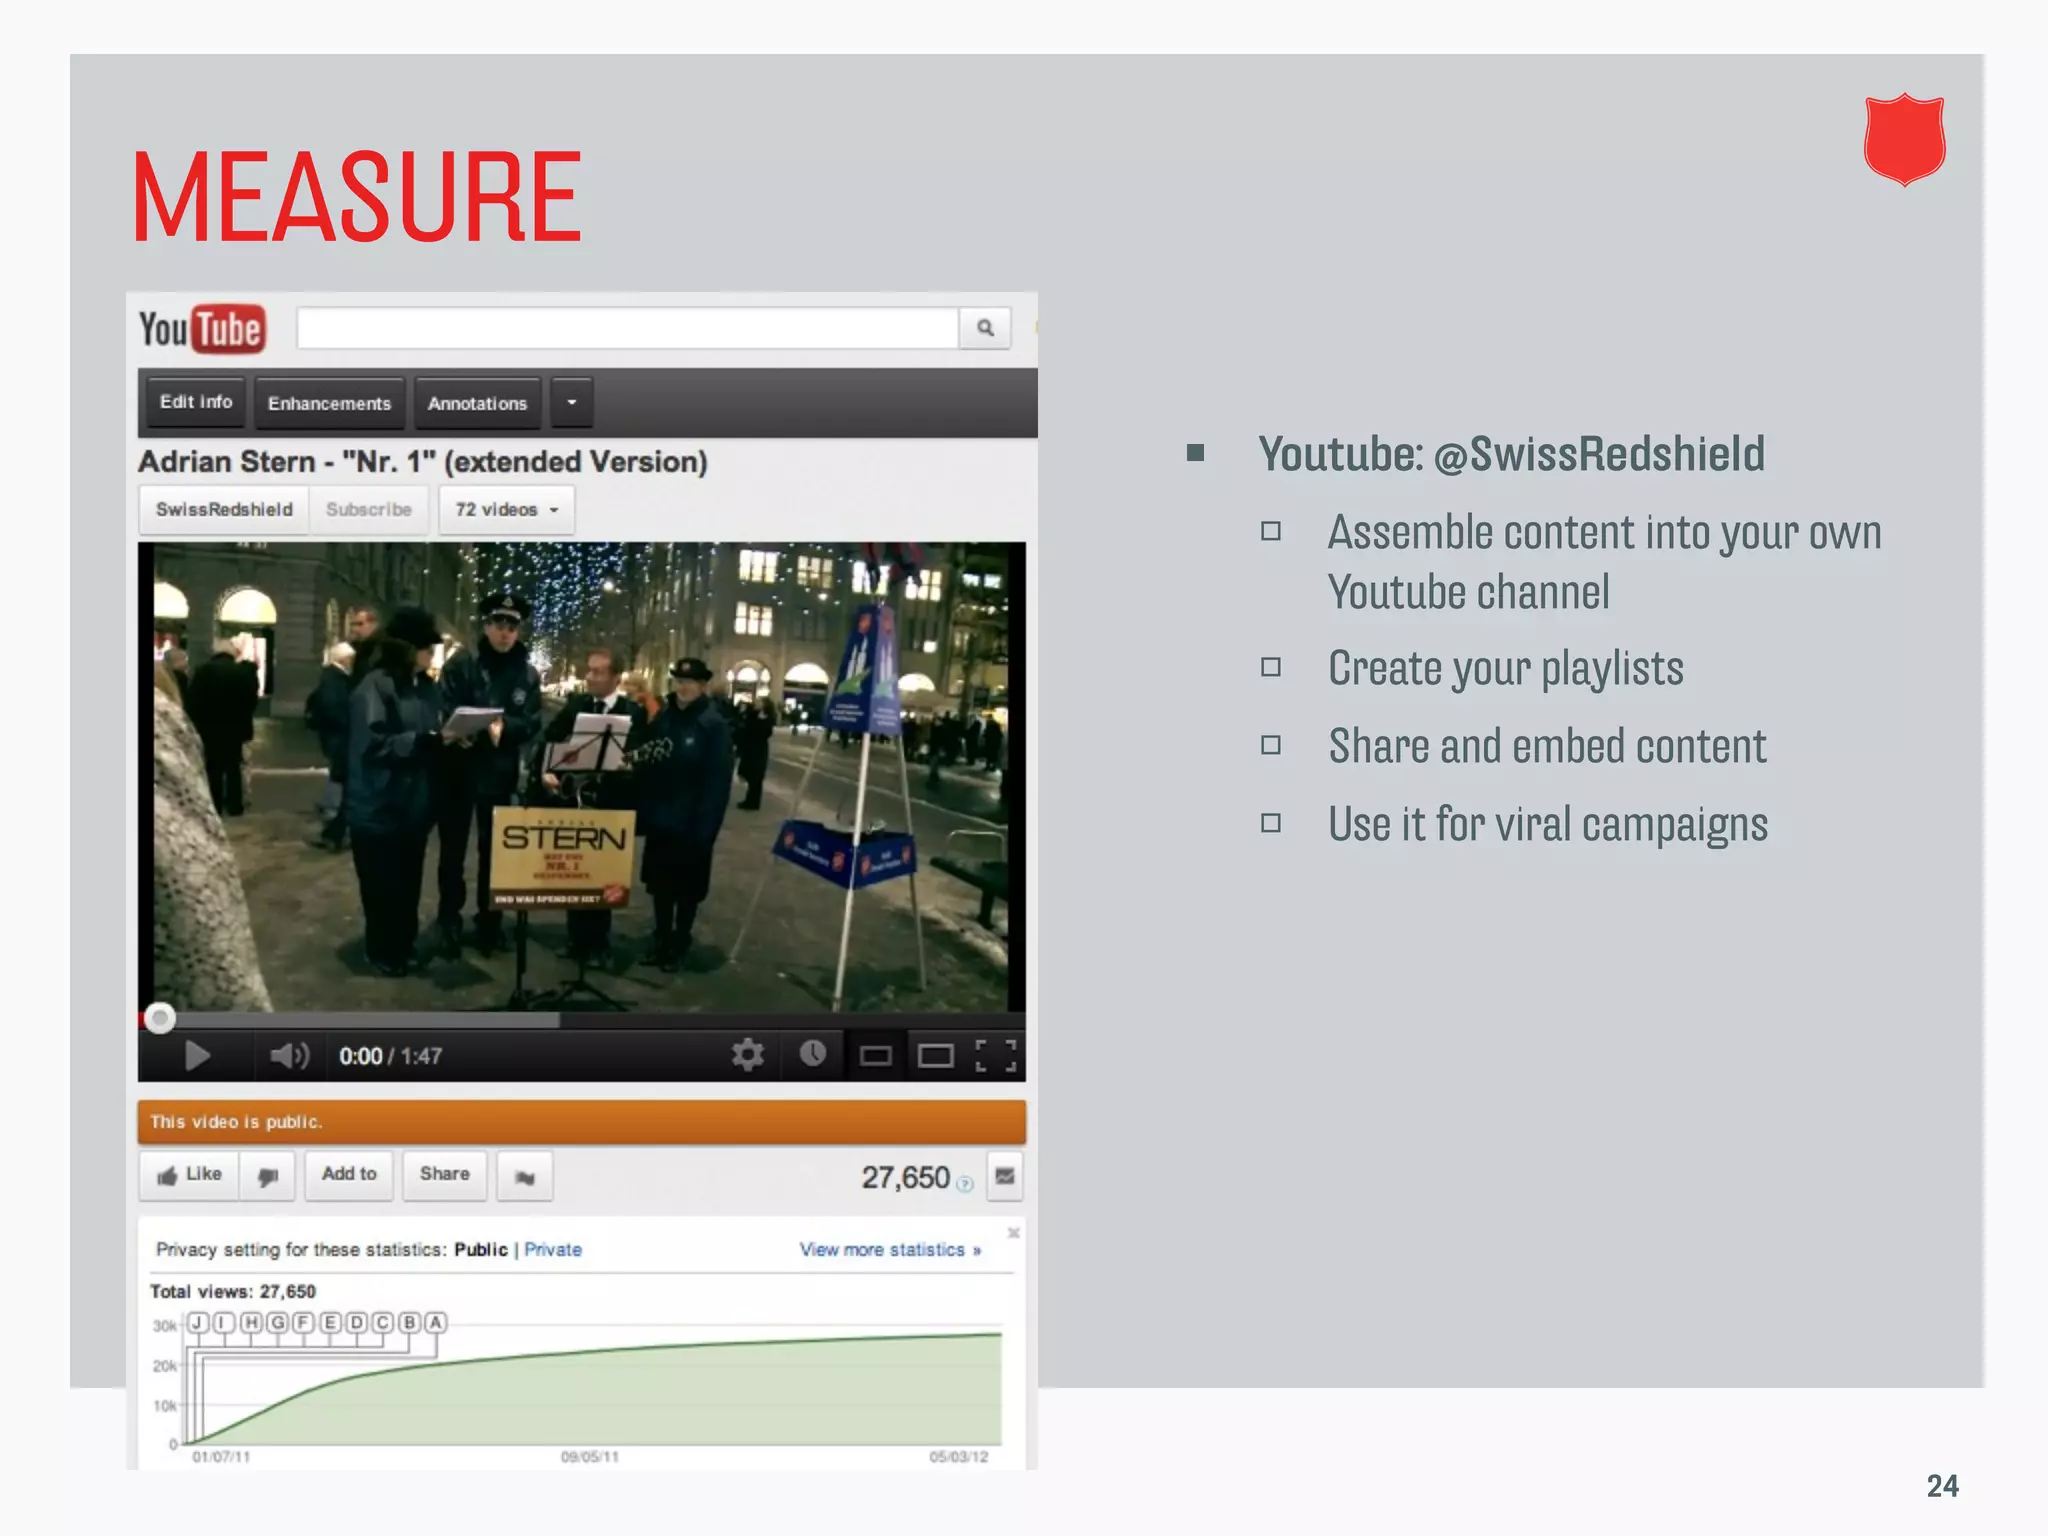Viewport: 2048px width, 1536px height.
Task: Click the Like button
Action: coord(189,1175)
